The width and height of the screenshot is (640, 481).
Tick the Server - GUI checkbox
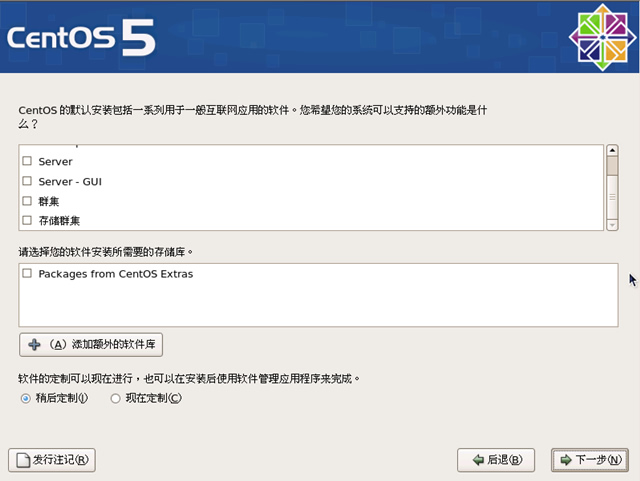[x=27, y=181]
